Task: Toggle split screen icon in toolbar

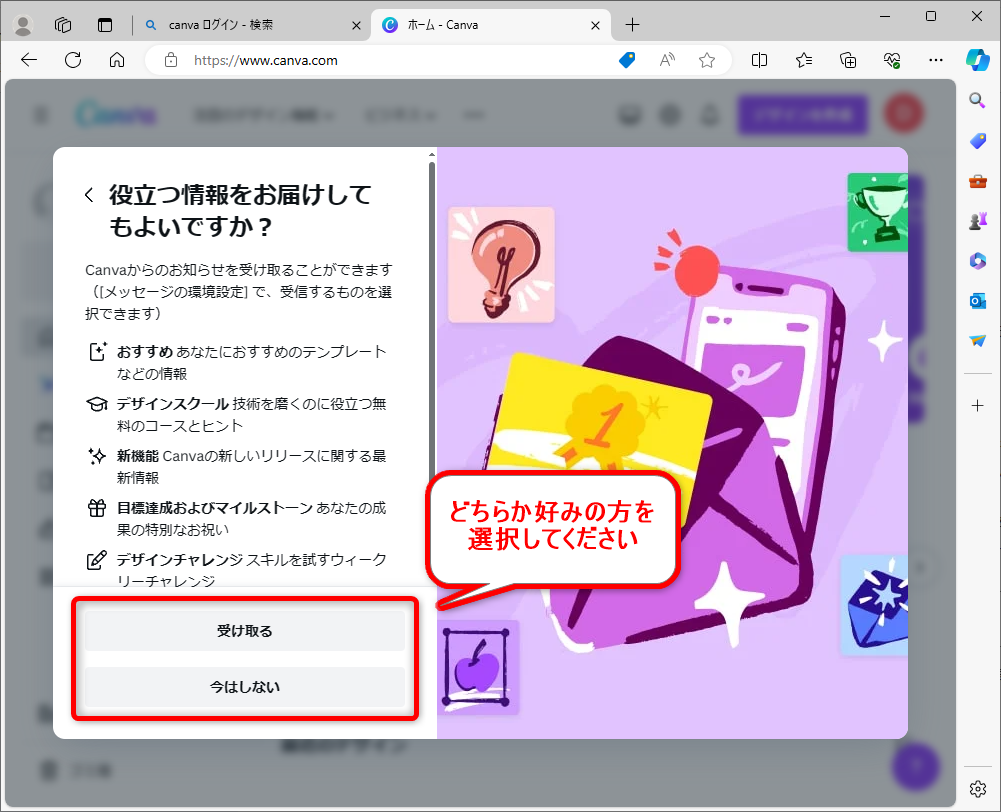Action: click(x=759, y=60)
